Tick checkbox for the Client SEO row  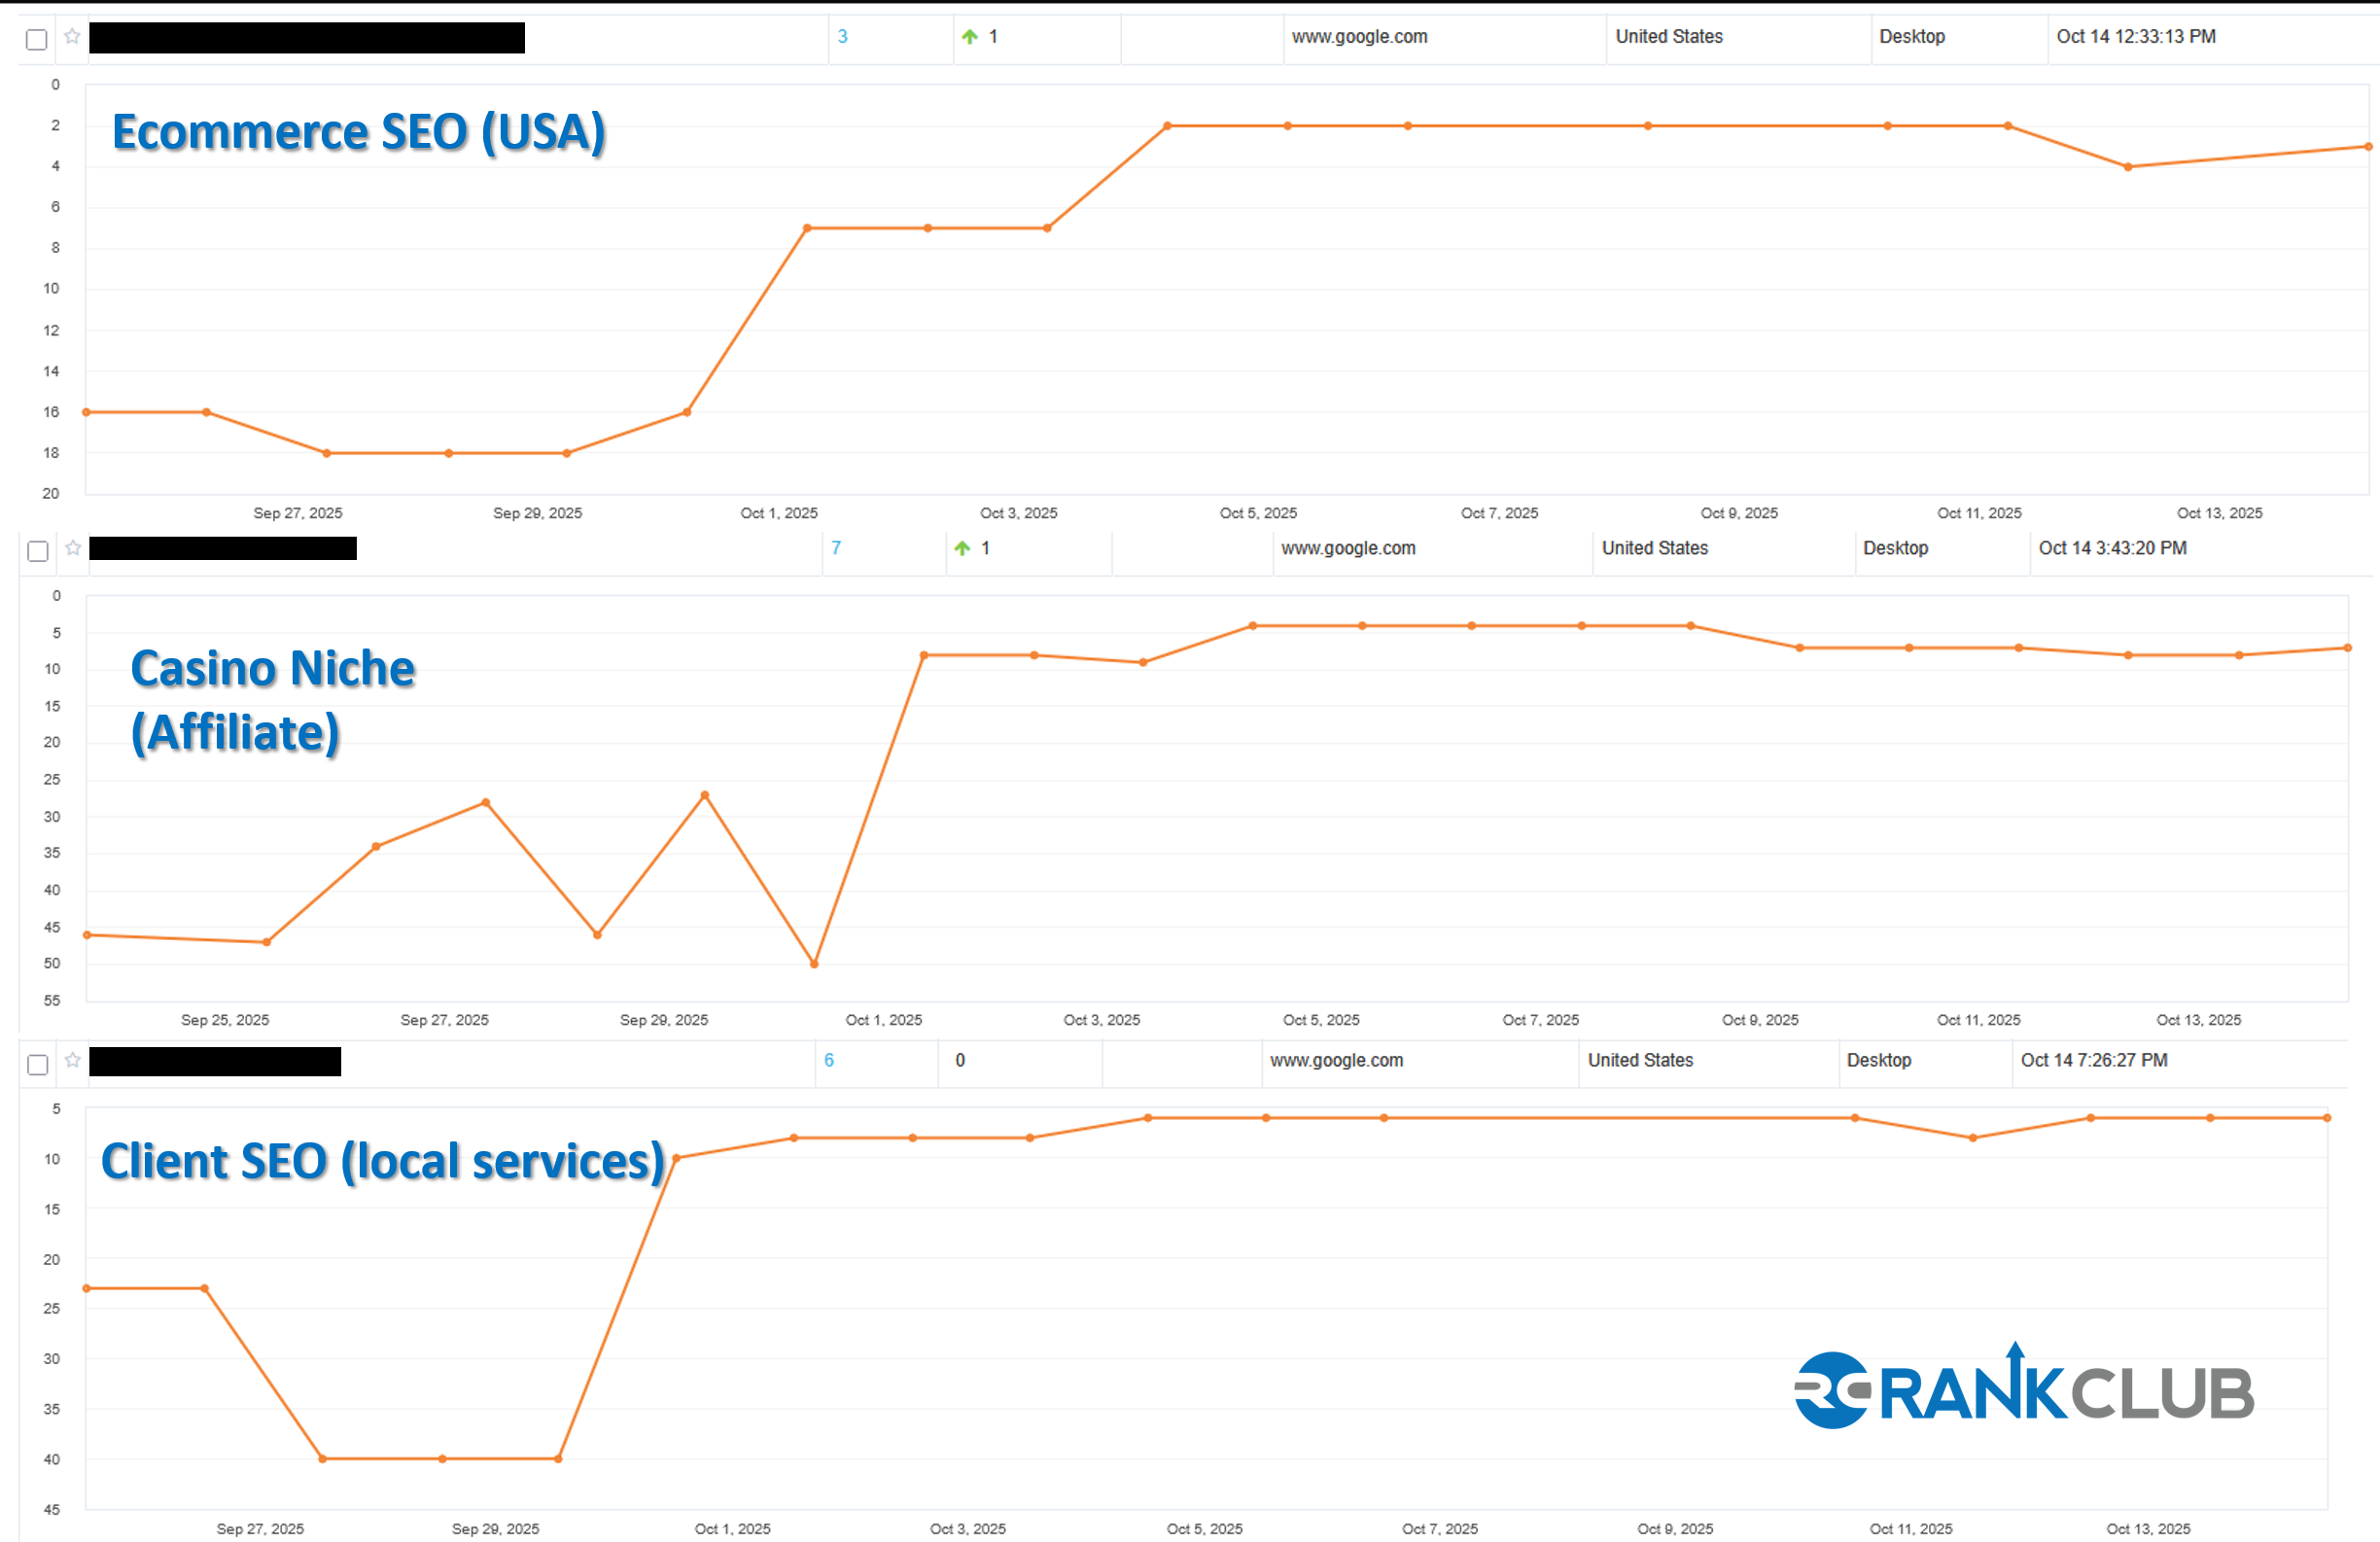pyautogui.click(x=38, y=1064)
